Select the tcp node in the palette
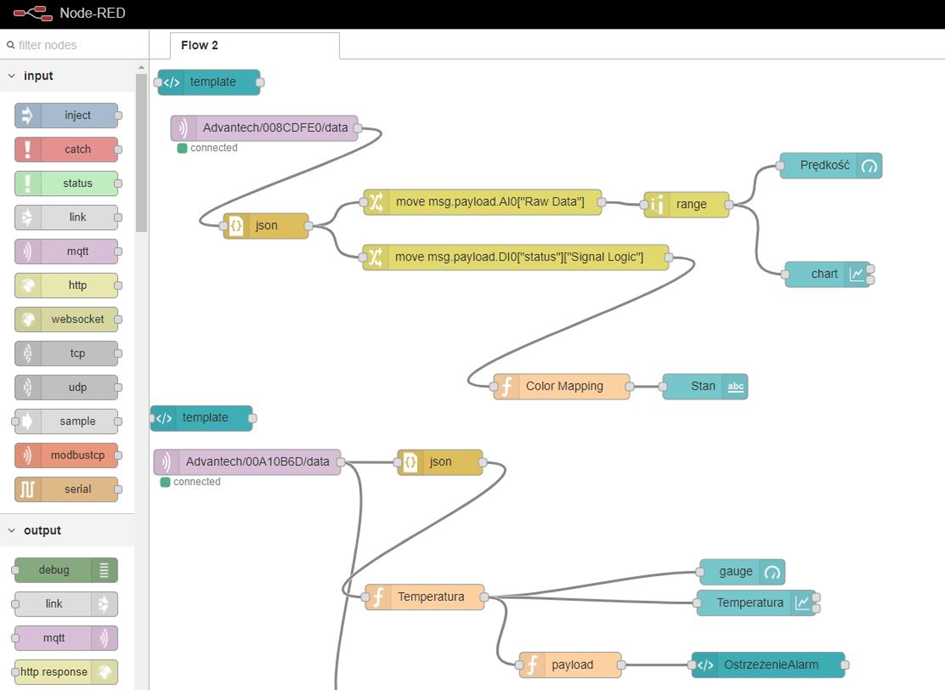 [x=66, y=353]
